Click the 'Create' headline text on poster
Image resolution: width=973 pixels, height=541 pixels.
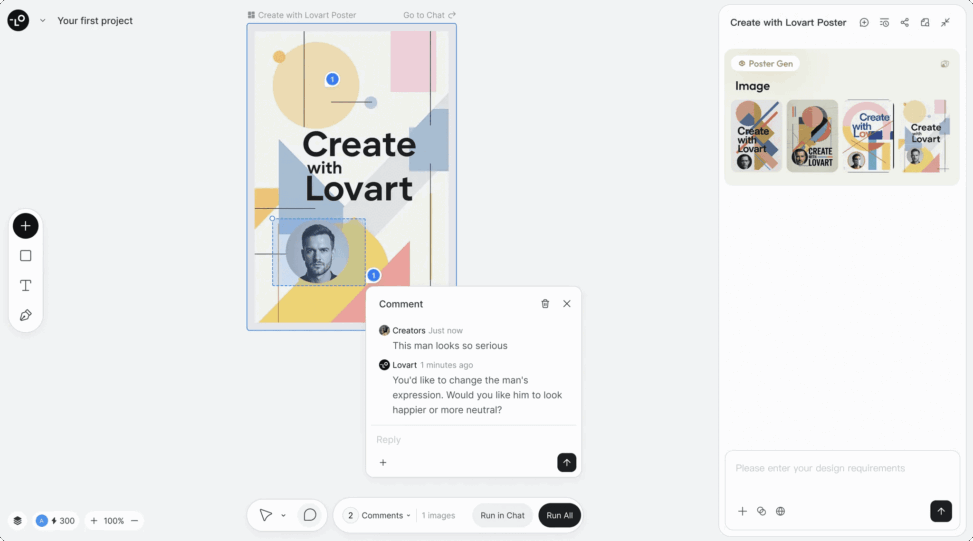click(359, 145)
